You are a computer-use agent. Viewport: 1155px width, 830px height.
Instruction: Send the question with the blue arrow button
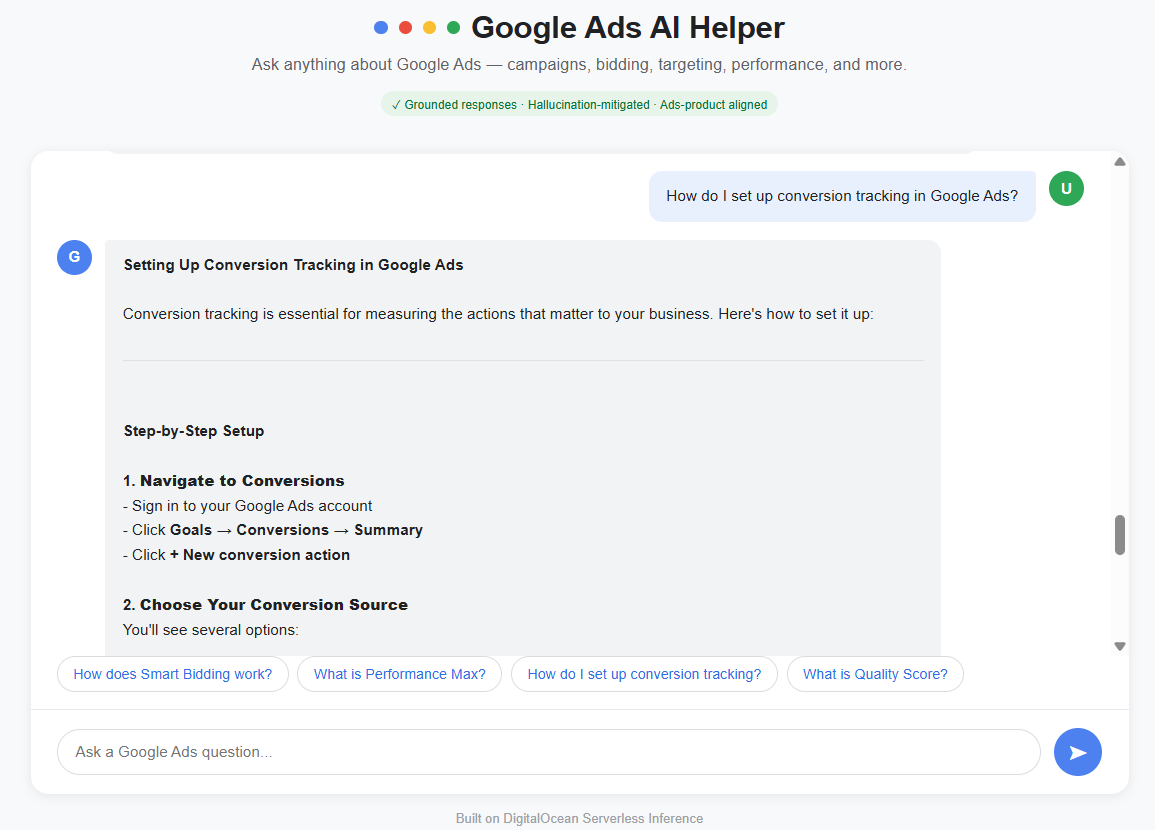coord(1077,752)
